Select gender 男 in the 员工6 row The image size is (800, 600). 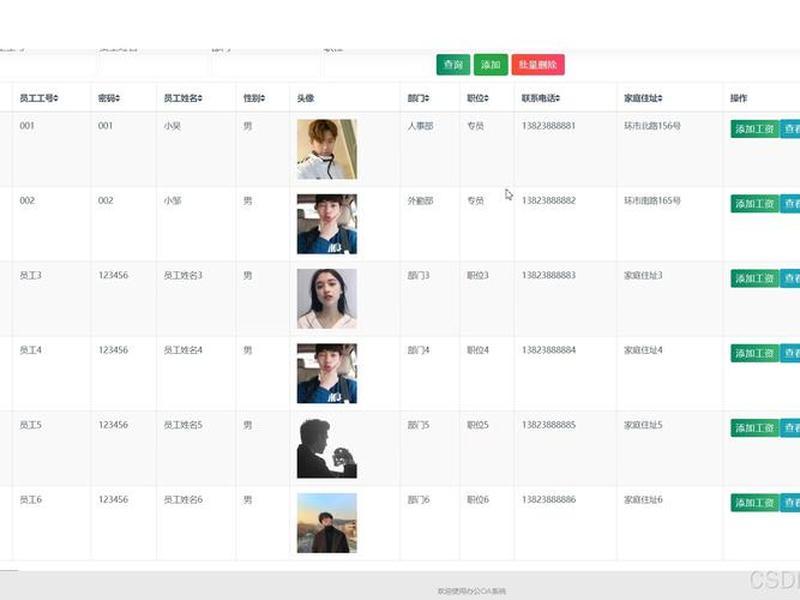(247, 499)
